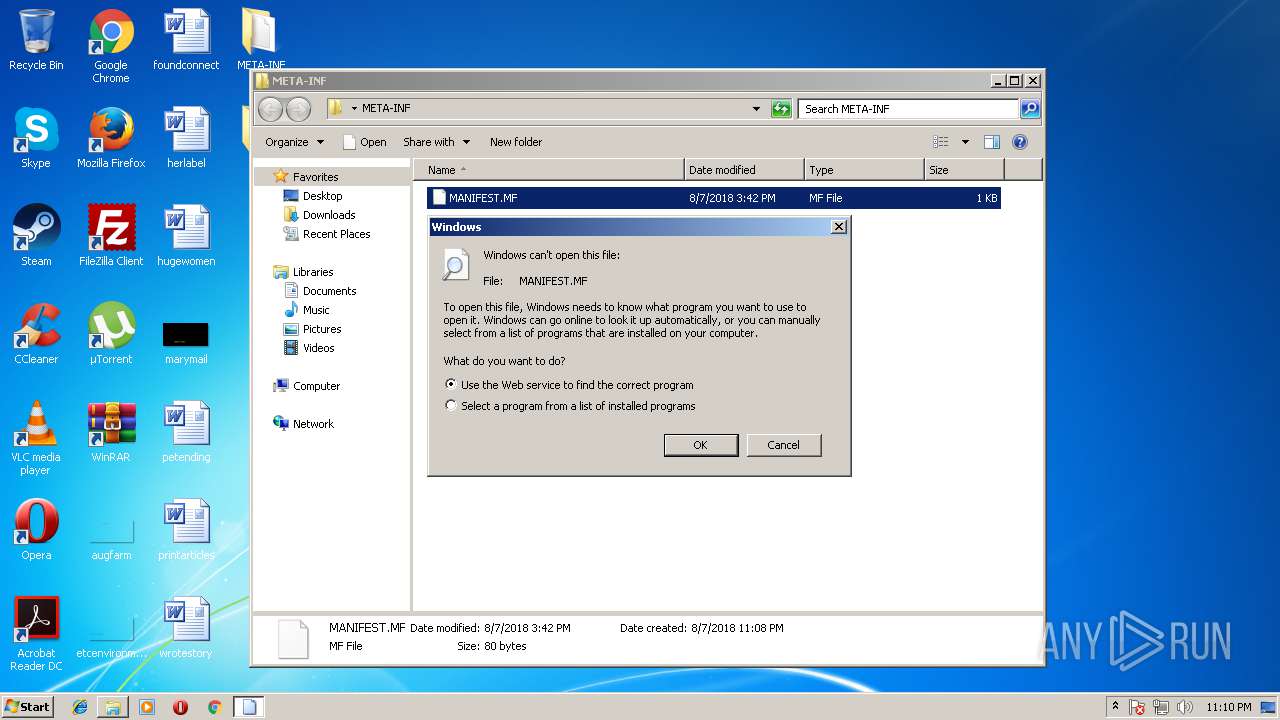Click New folder in the toolbar
The width and height of the screenshot is (1280, 720).
516,142
